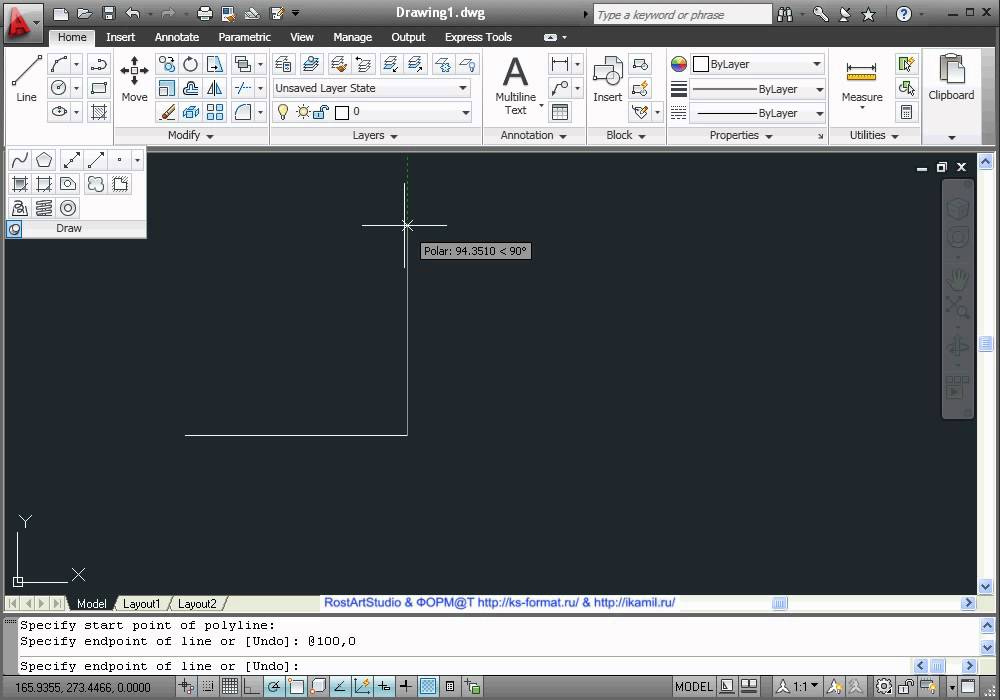The width and height of the screenshot is (1000, 700).
Task: Expand the Annotation panel
Action: (533, 135)
